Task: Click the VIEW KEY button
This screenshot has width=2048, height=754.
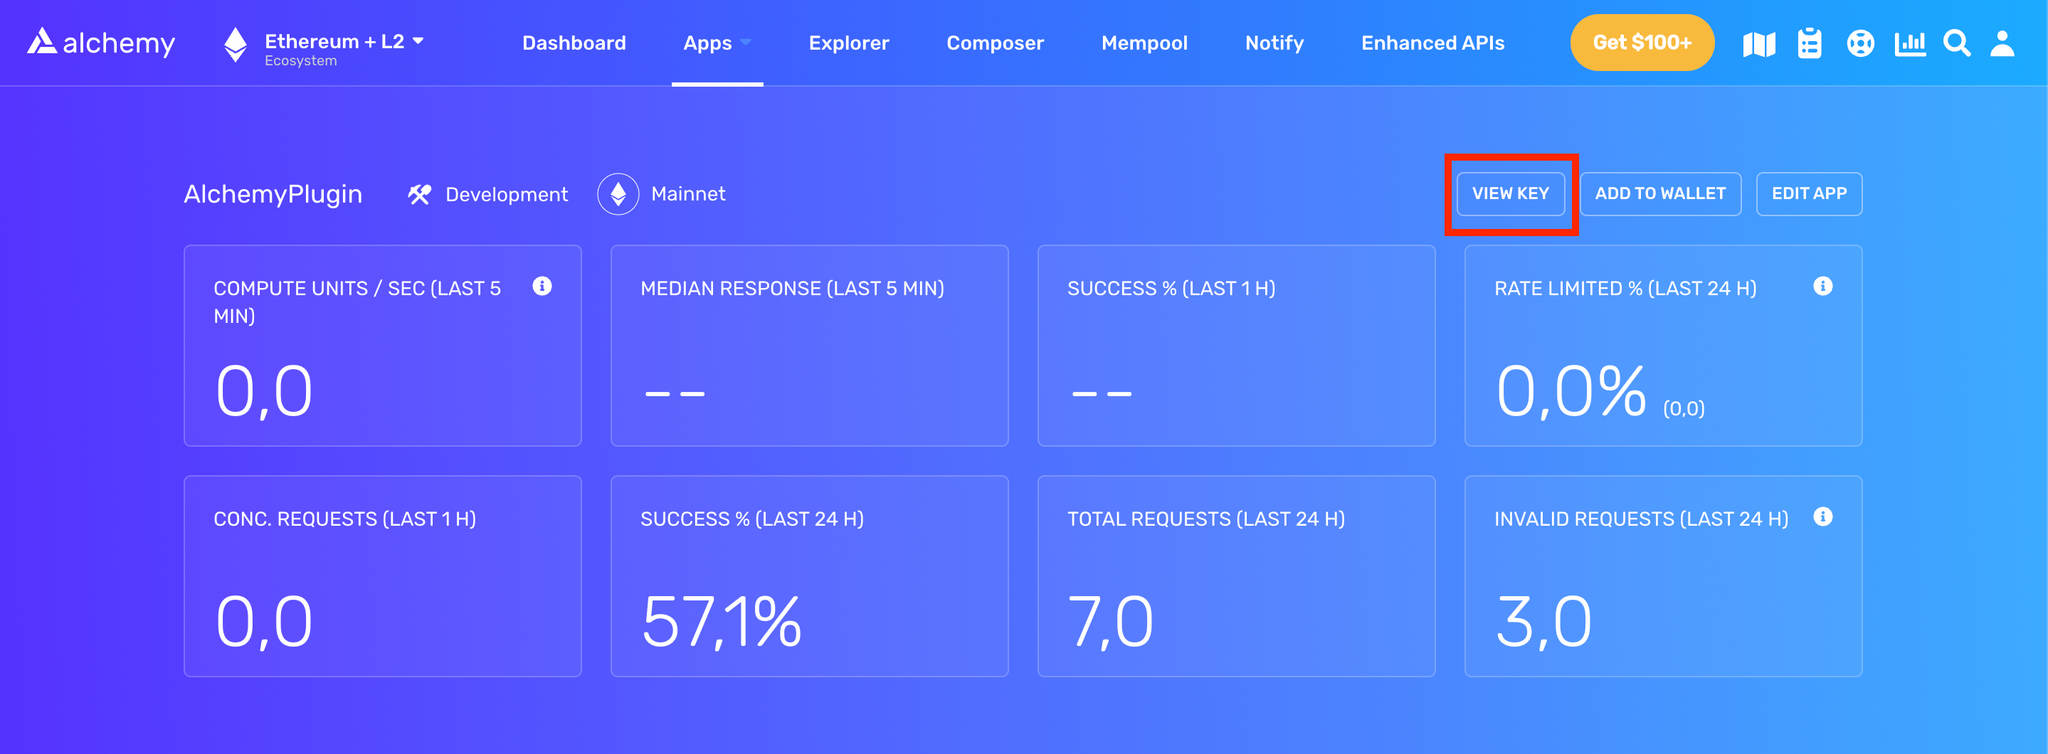Action: point(1510,194)
